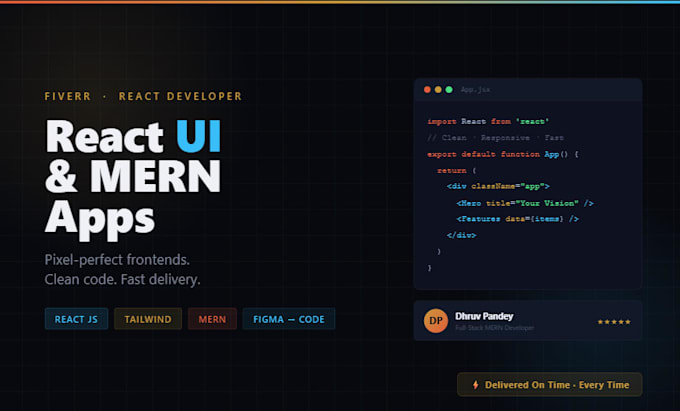Click the red dot in code window

tap(427, 89)
